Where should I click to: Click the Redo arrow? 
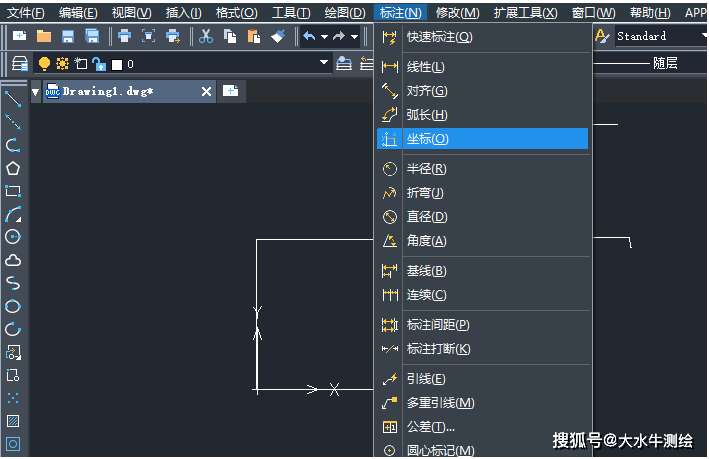pyautogui.click(x=339, y=36)
